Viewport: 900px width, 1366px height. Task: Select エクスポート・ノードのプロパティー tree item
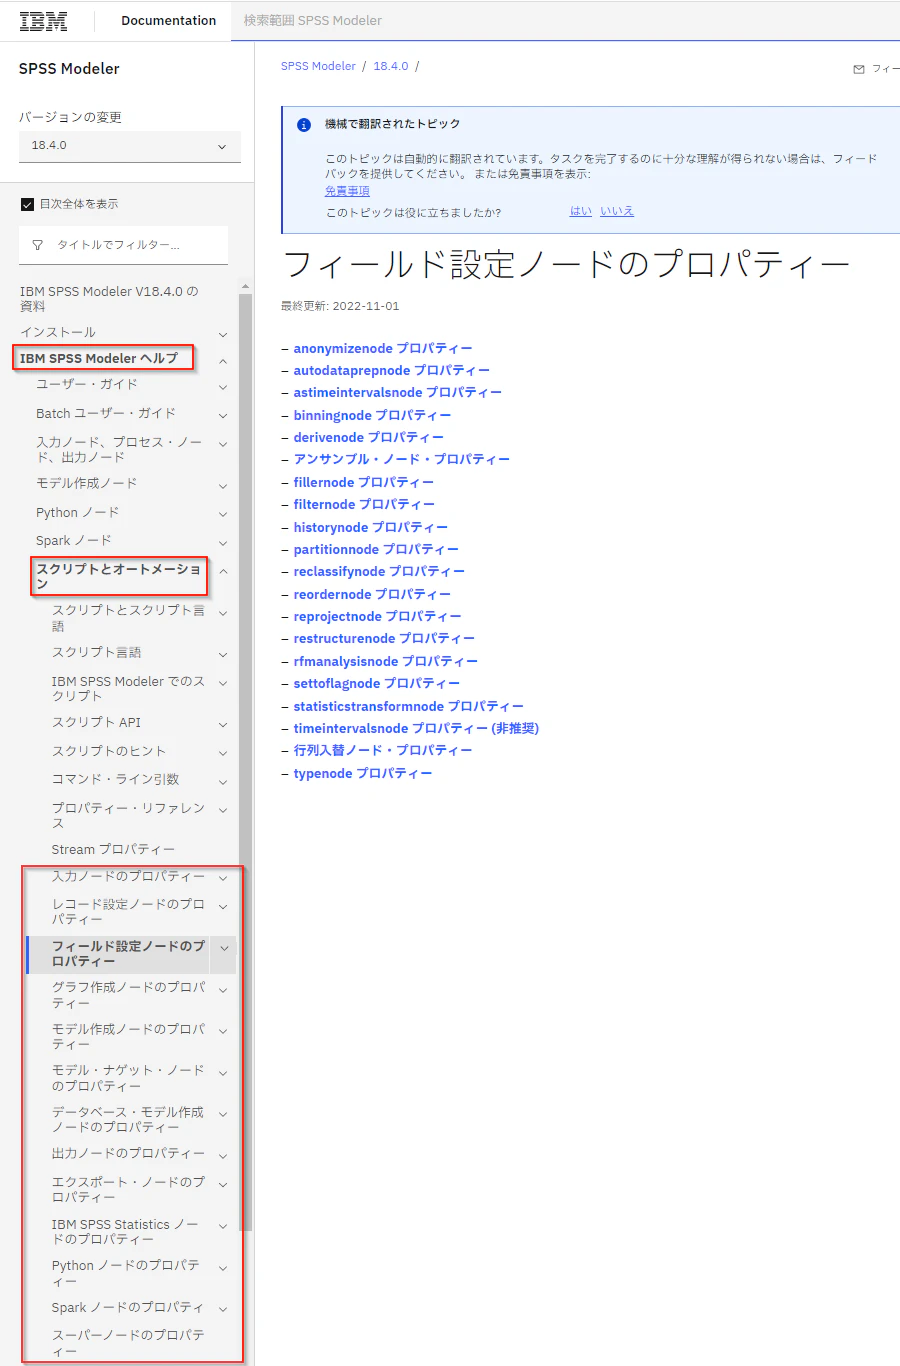(x=128, y=1190)
